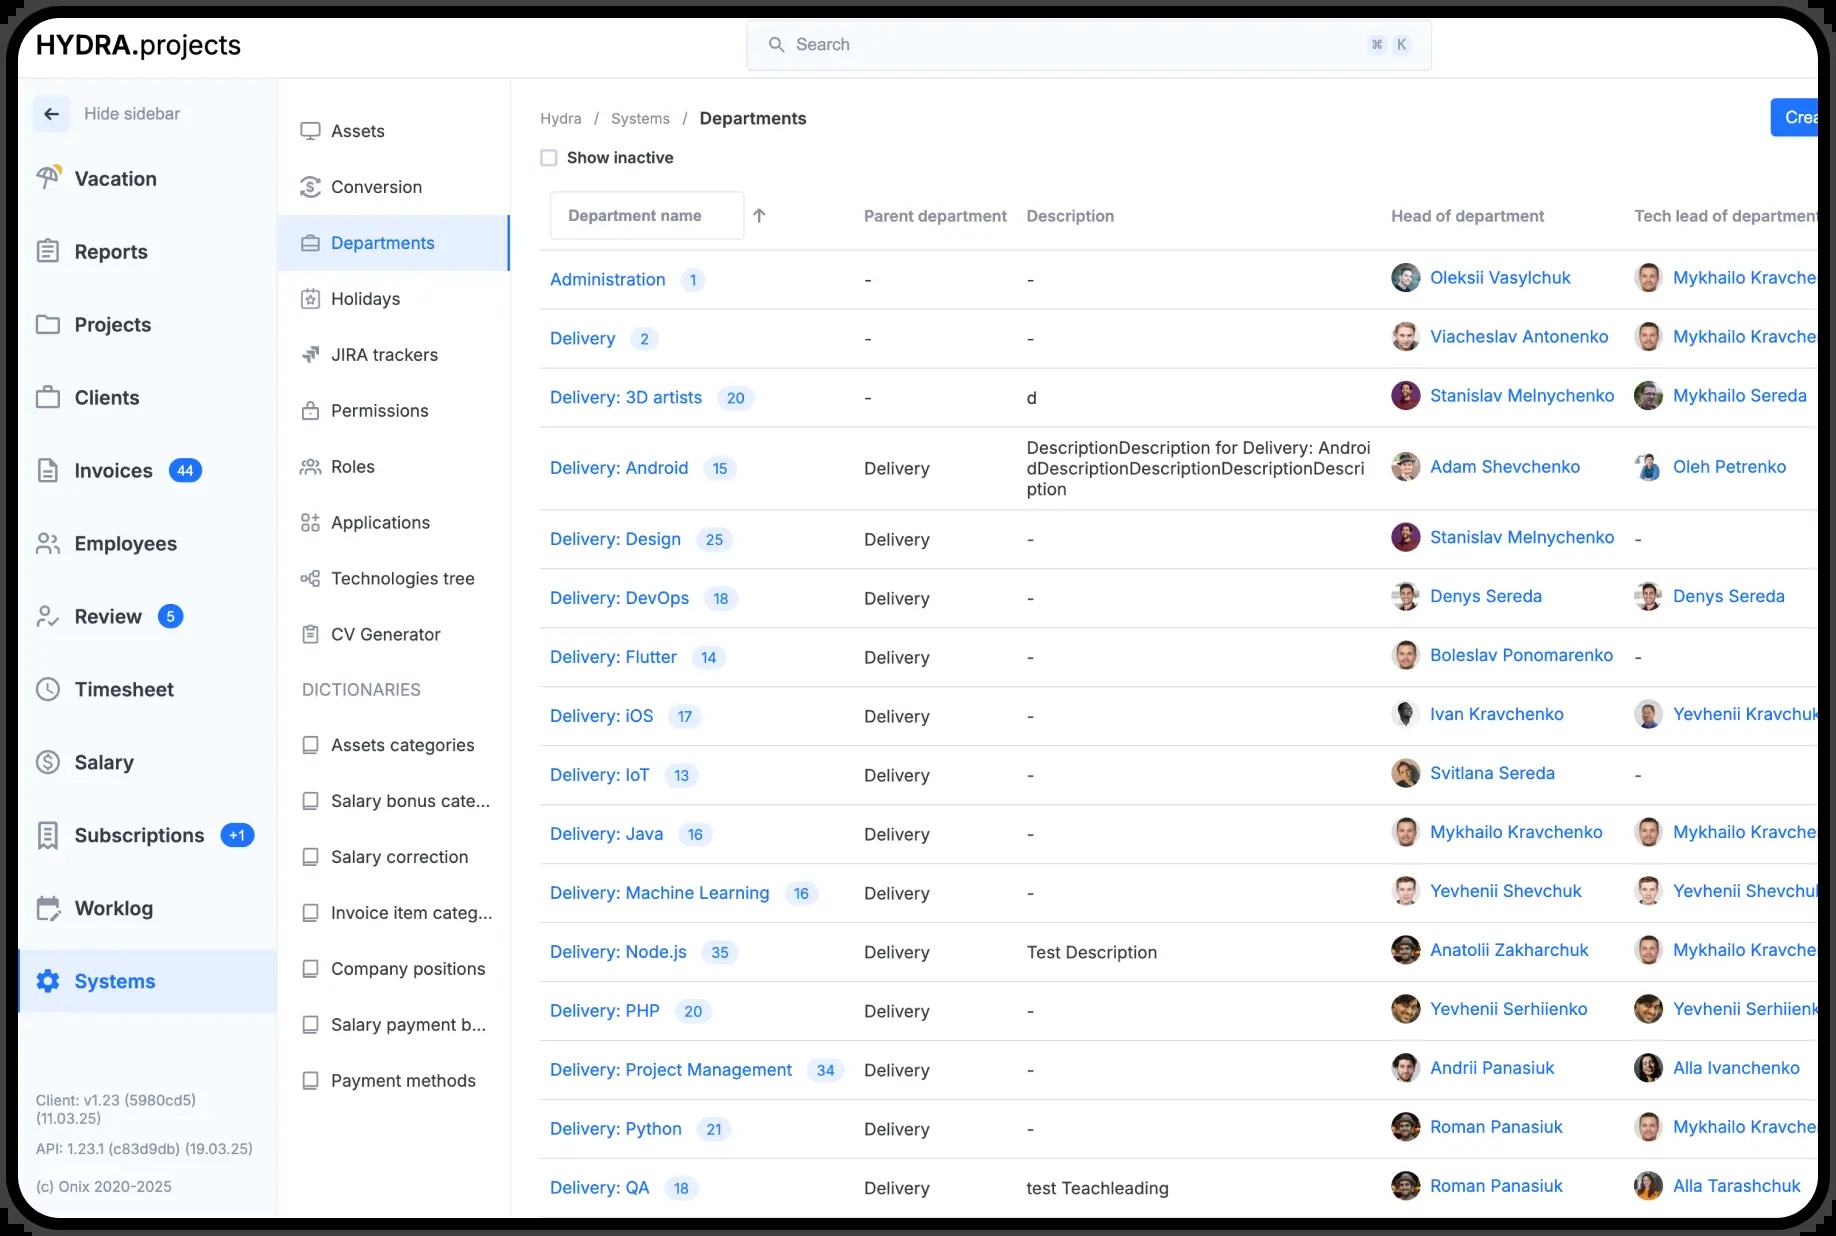
Task: Open Invoice item categories dictionary
Action: [x=398, y=913]
